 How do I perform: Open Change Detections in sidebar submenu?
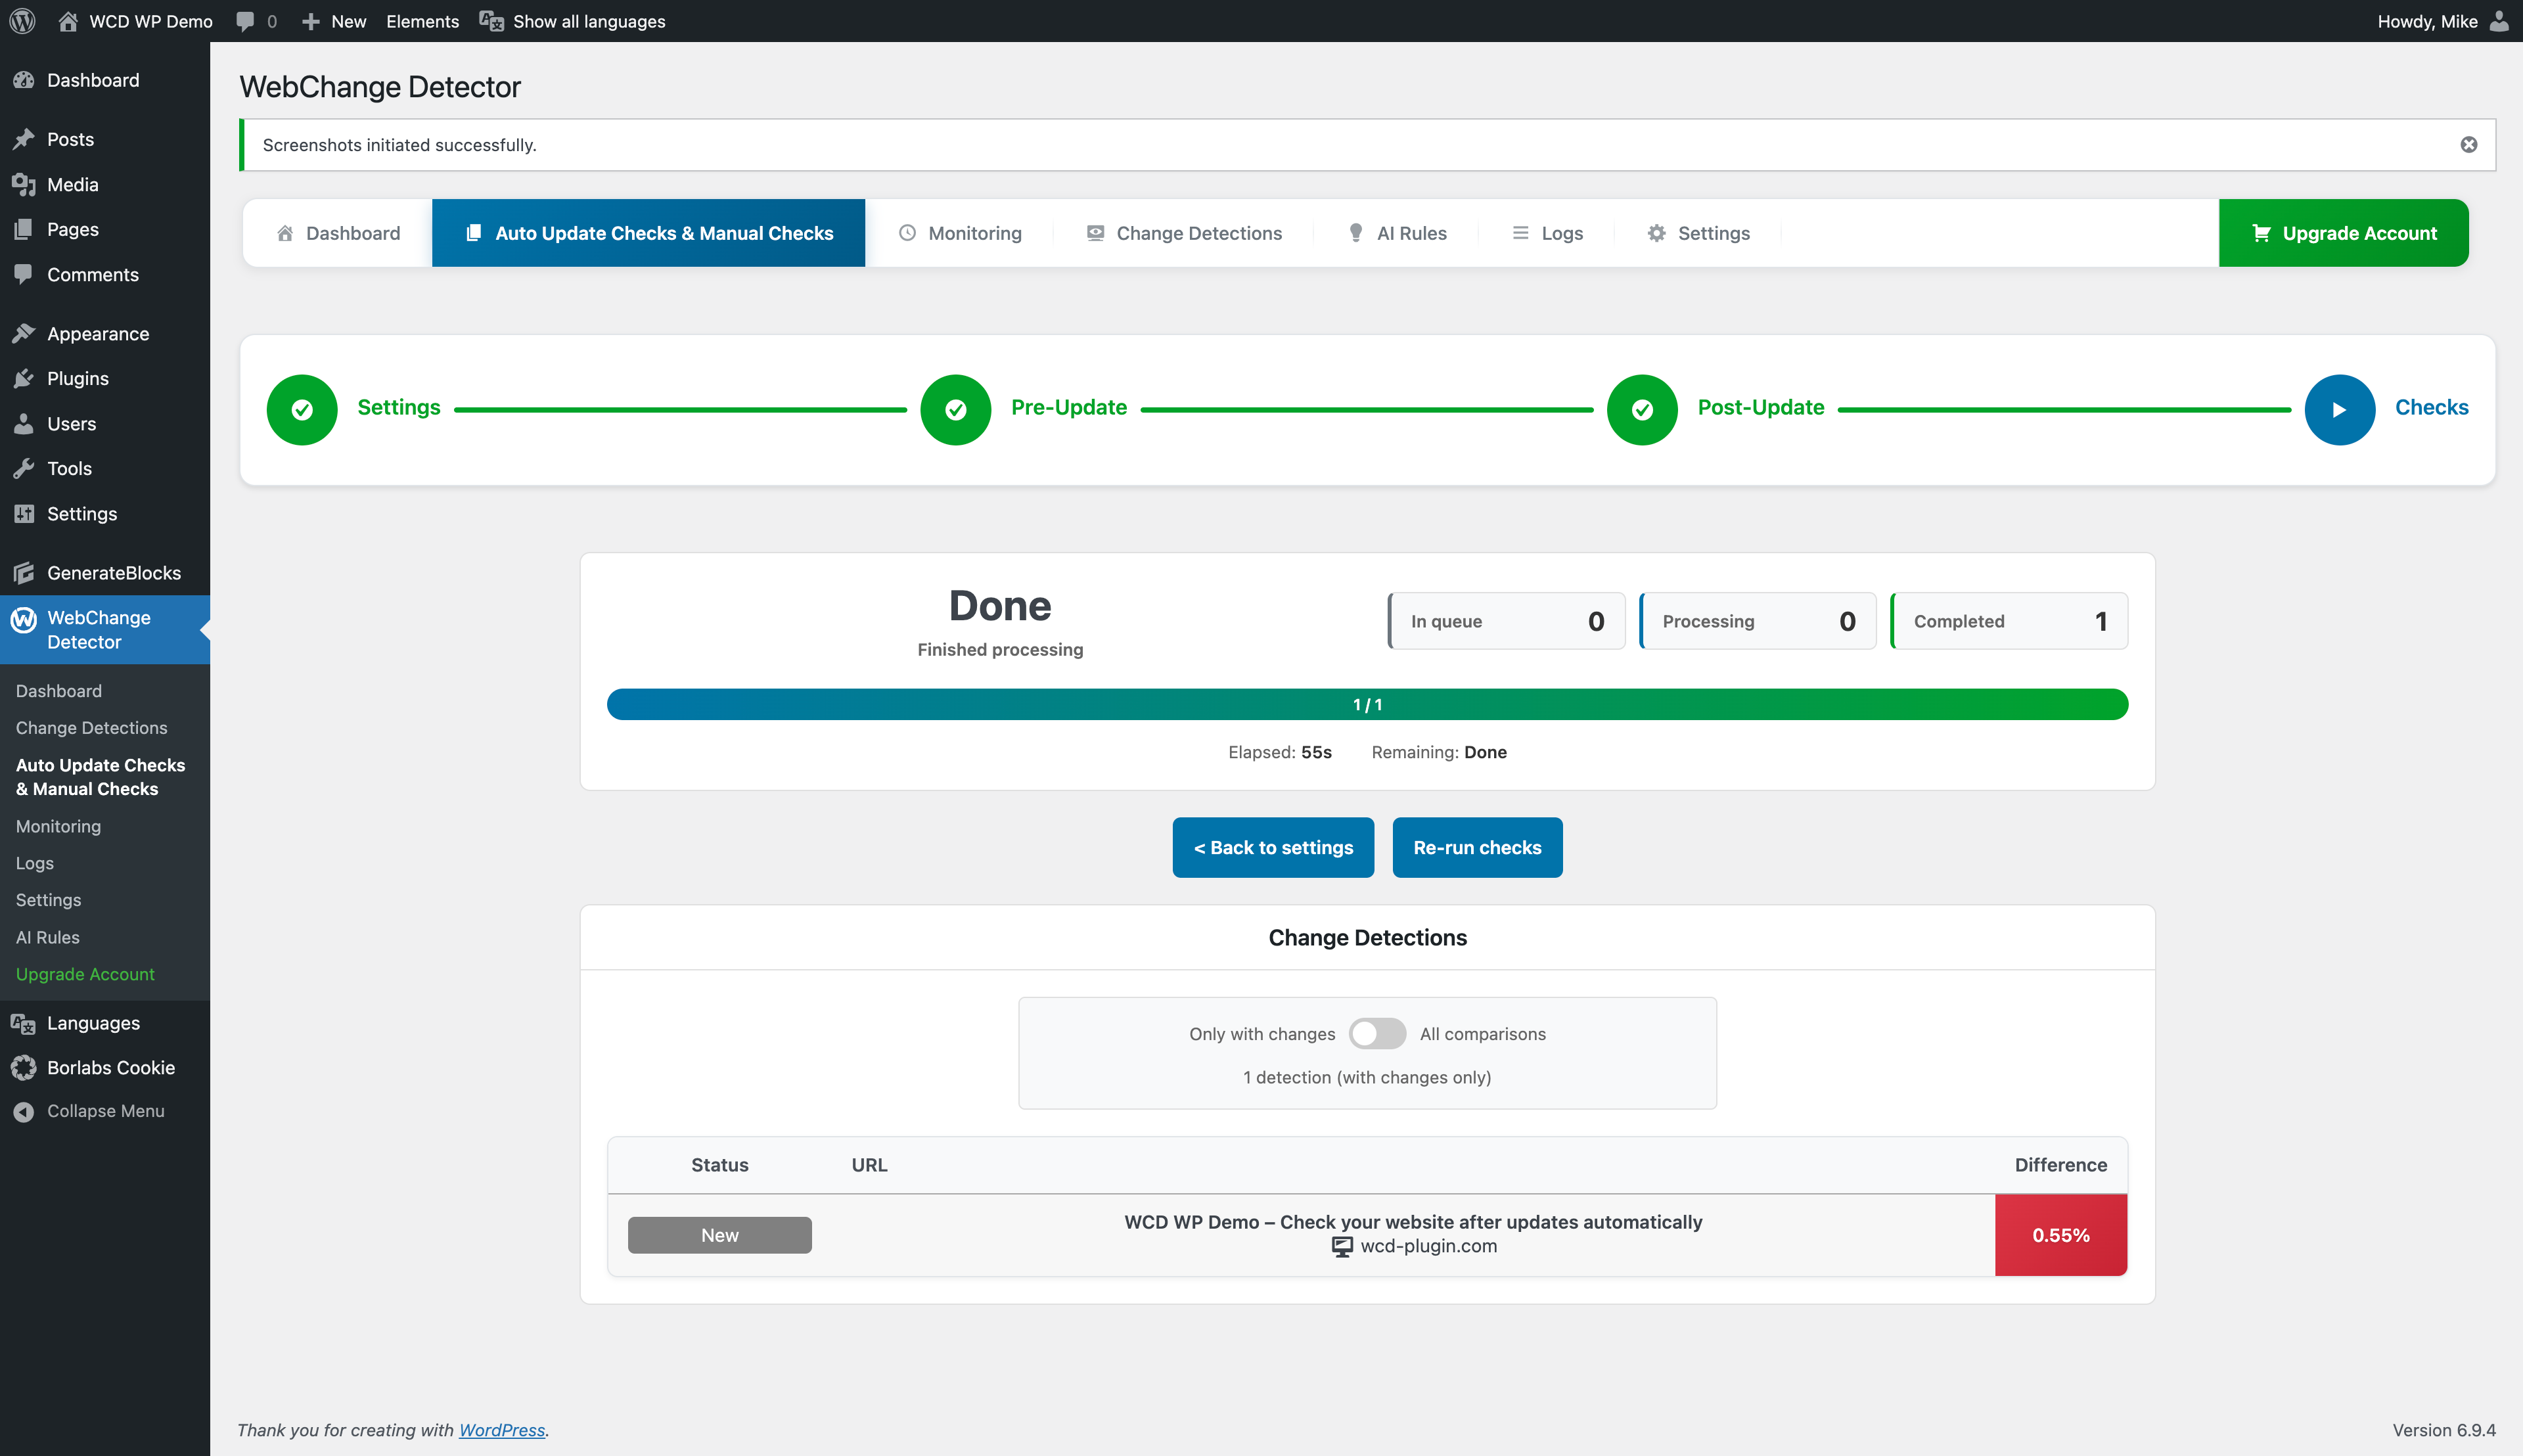click(x=92, y=728)
